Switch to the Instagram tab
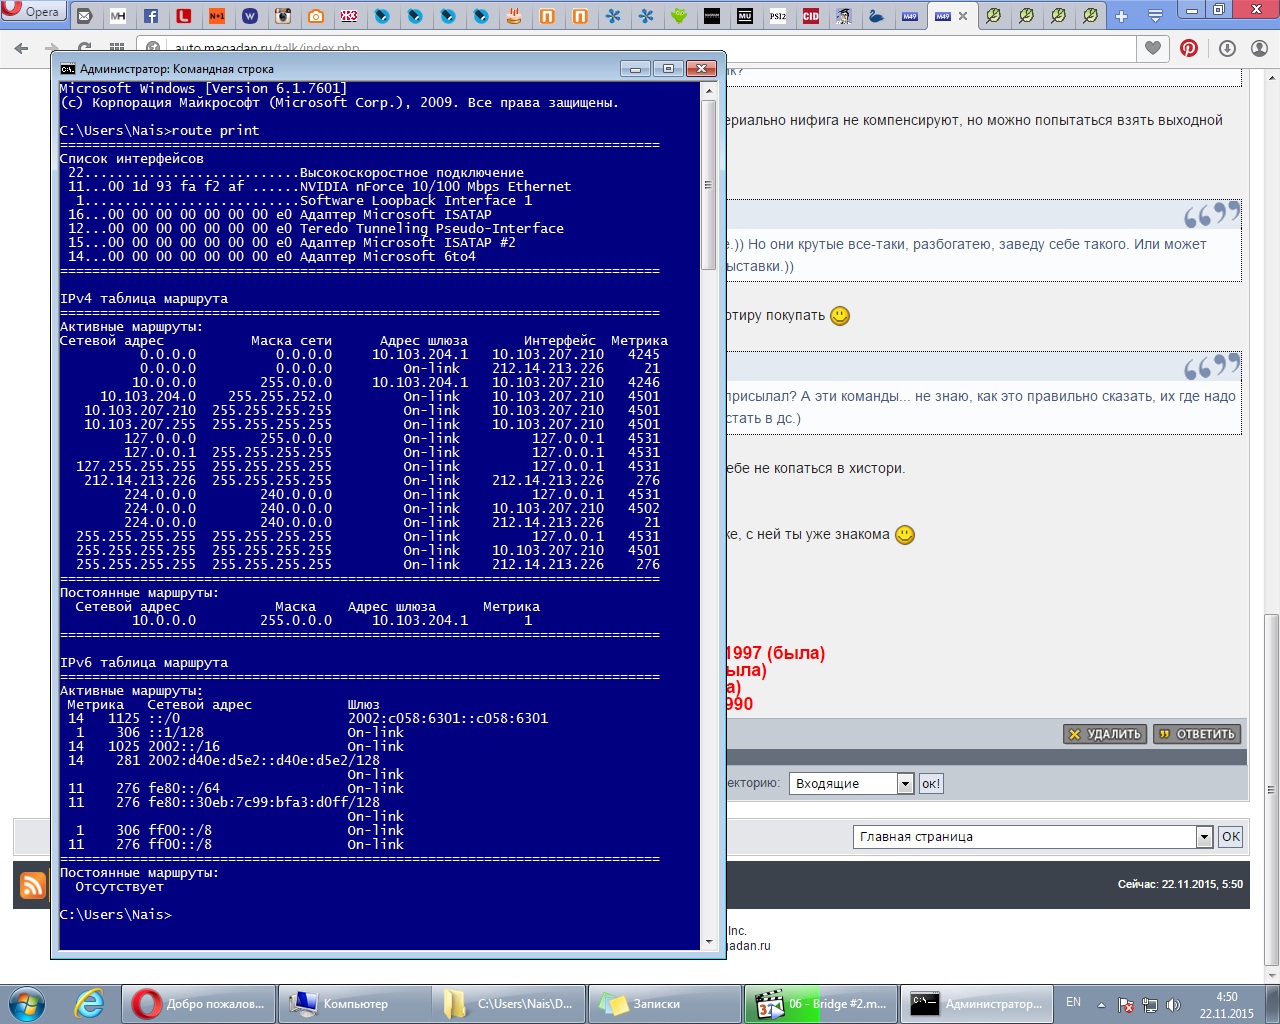The width and height of the screenshot is (1280, 1024). 283,16
